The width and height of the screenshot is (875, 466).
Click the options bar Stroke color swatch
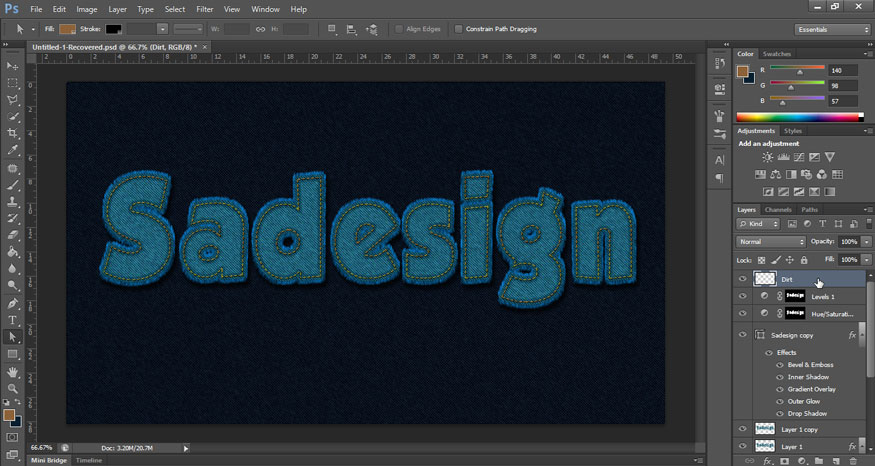[113, 29]
